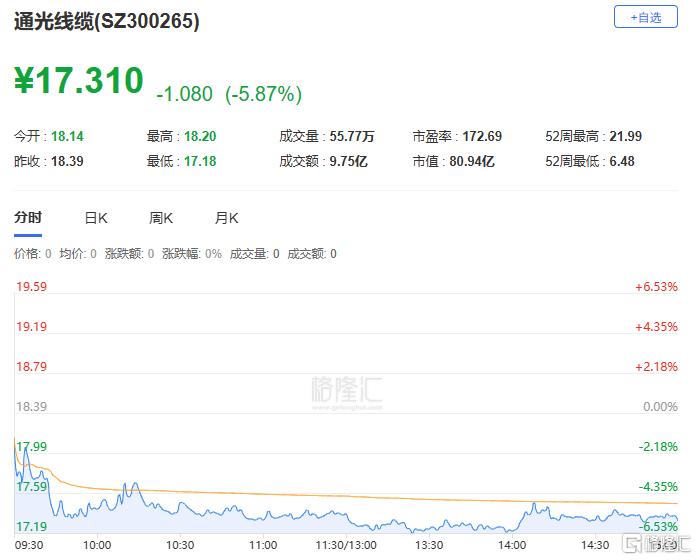
Task: Click the 17.19 price axis label
Action: click(x=32, y=527)
